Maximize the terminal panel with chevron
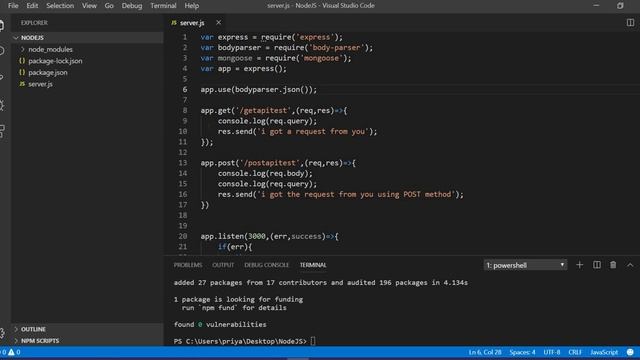Viewport: 640px width, 360px height. (x=630, y=265)
